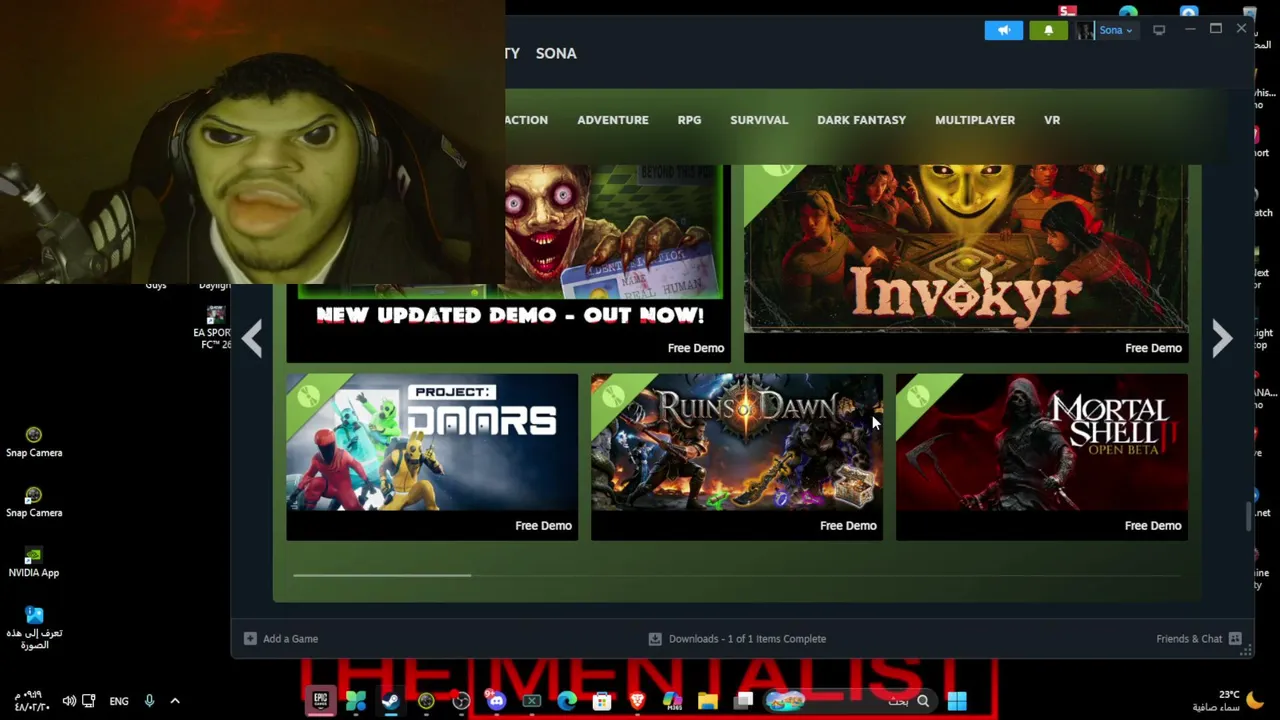Select the DARK FANTASY category tab
Viewport: 1280px width, 720px height.
(862, 120)
